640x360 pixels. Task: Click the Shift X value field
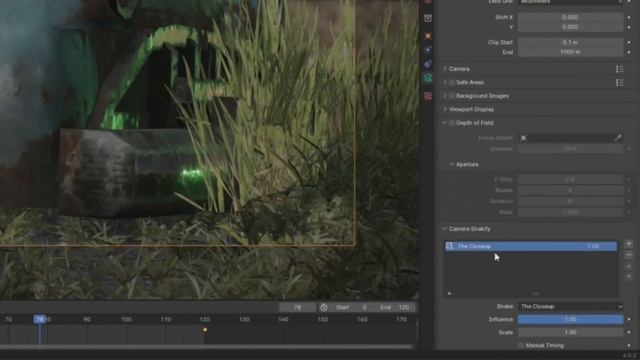(x=571, y=18)
